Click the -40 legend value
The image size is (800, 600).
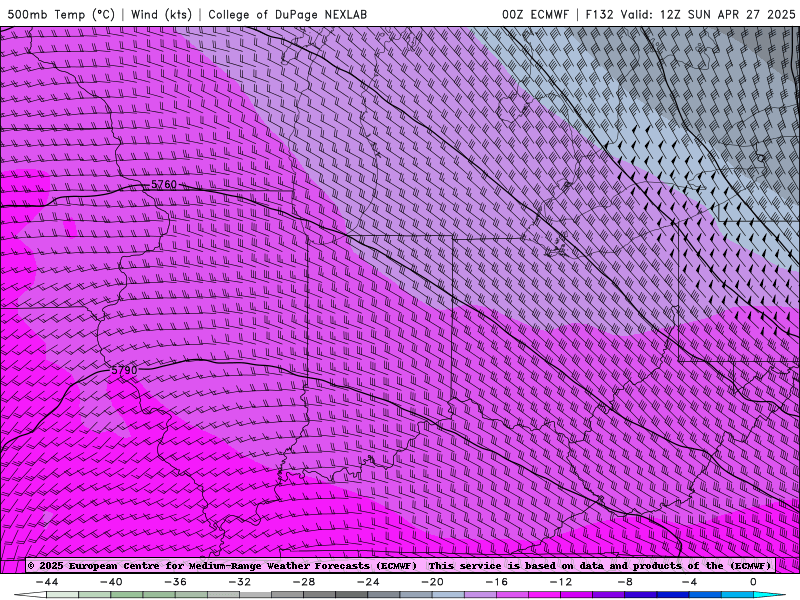point(111,582)
